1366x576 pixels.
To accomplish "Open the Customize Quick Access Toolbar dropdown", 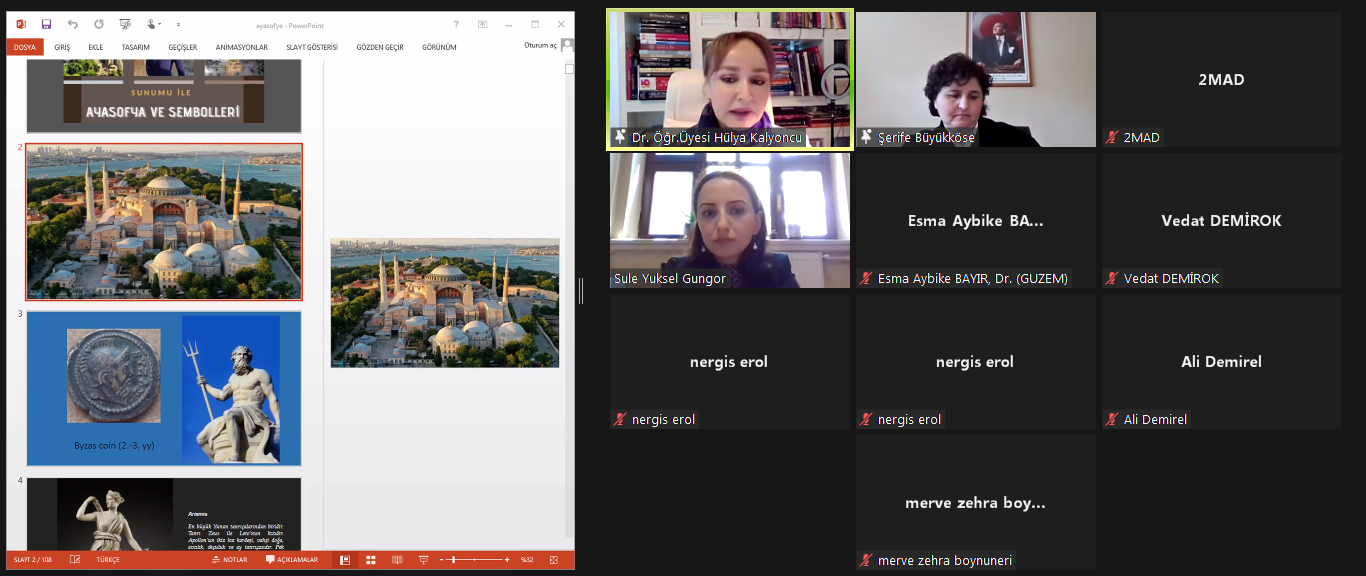I will pos(178,24).
